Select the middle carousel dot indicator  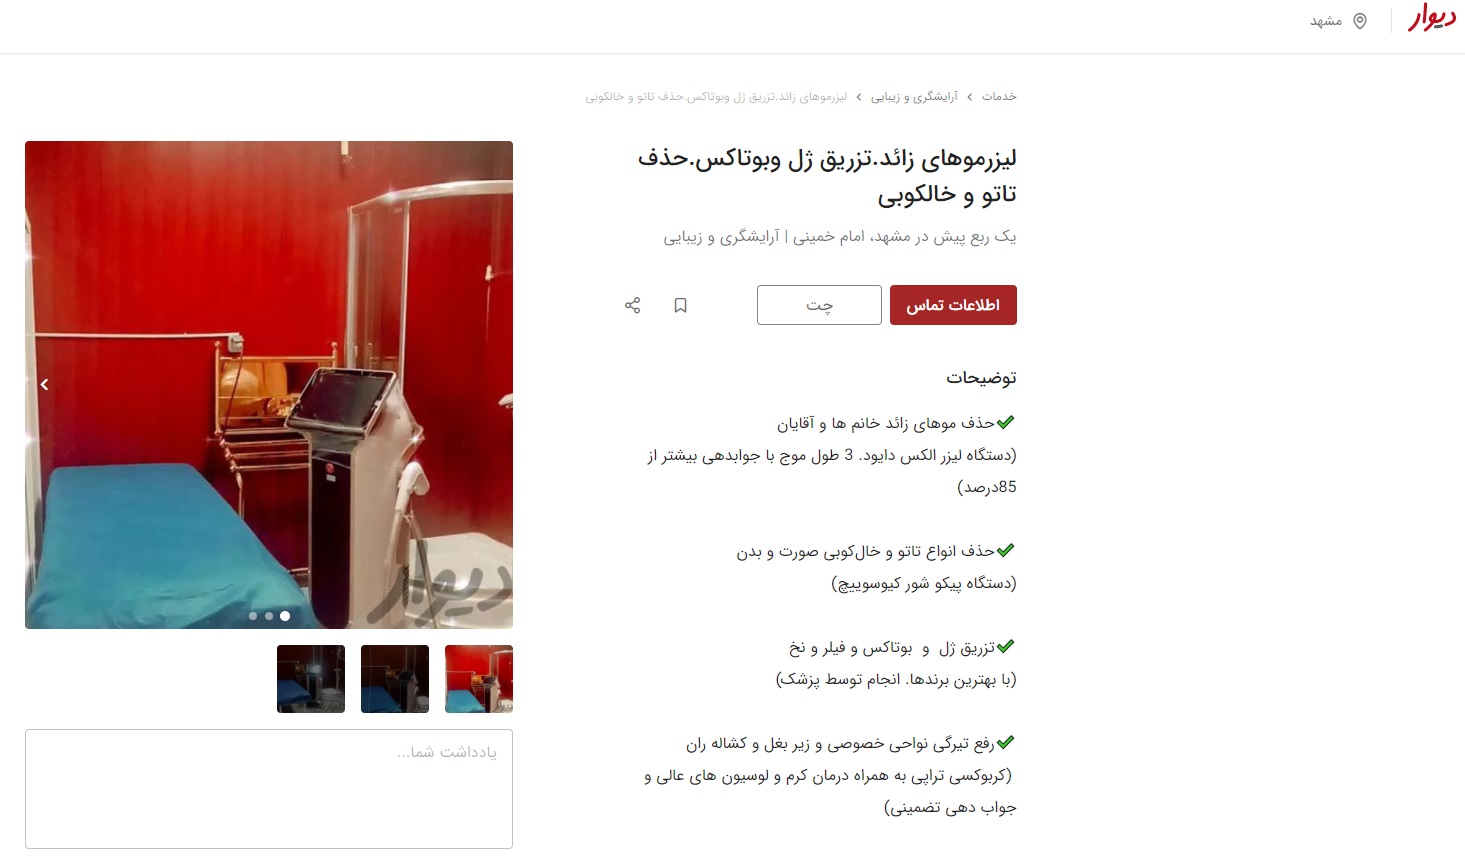[269, 616]
